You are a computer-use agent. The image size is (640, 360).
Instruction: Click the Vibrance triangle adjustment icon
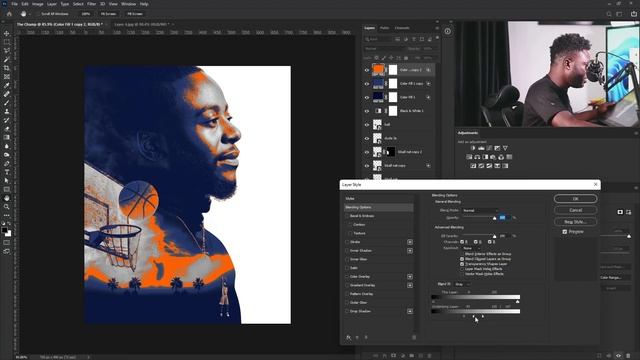[x=505, y=148]
